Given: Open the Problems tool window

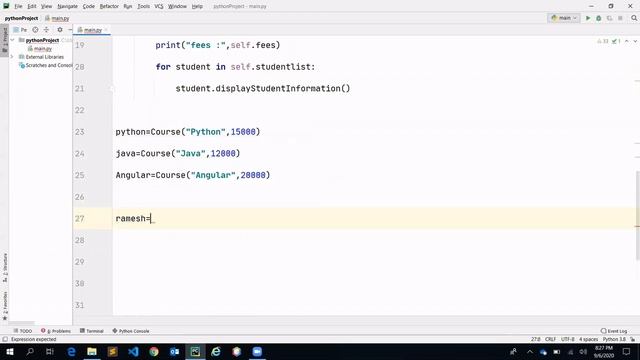Looking at the screenshot, I should tap(56, 331).
